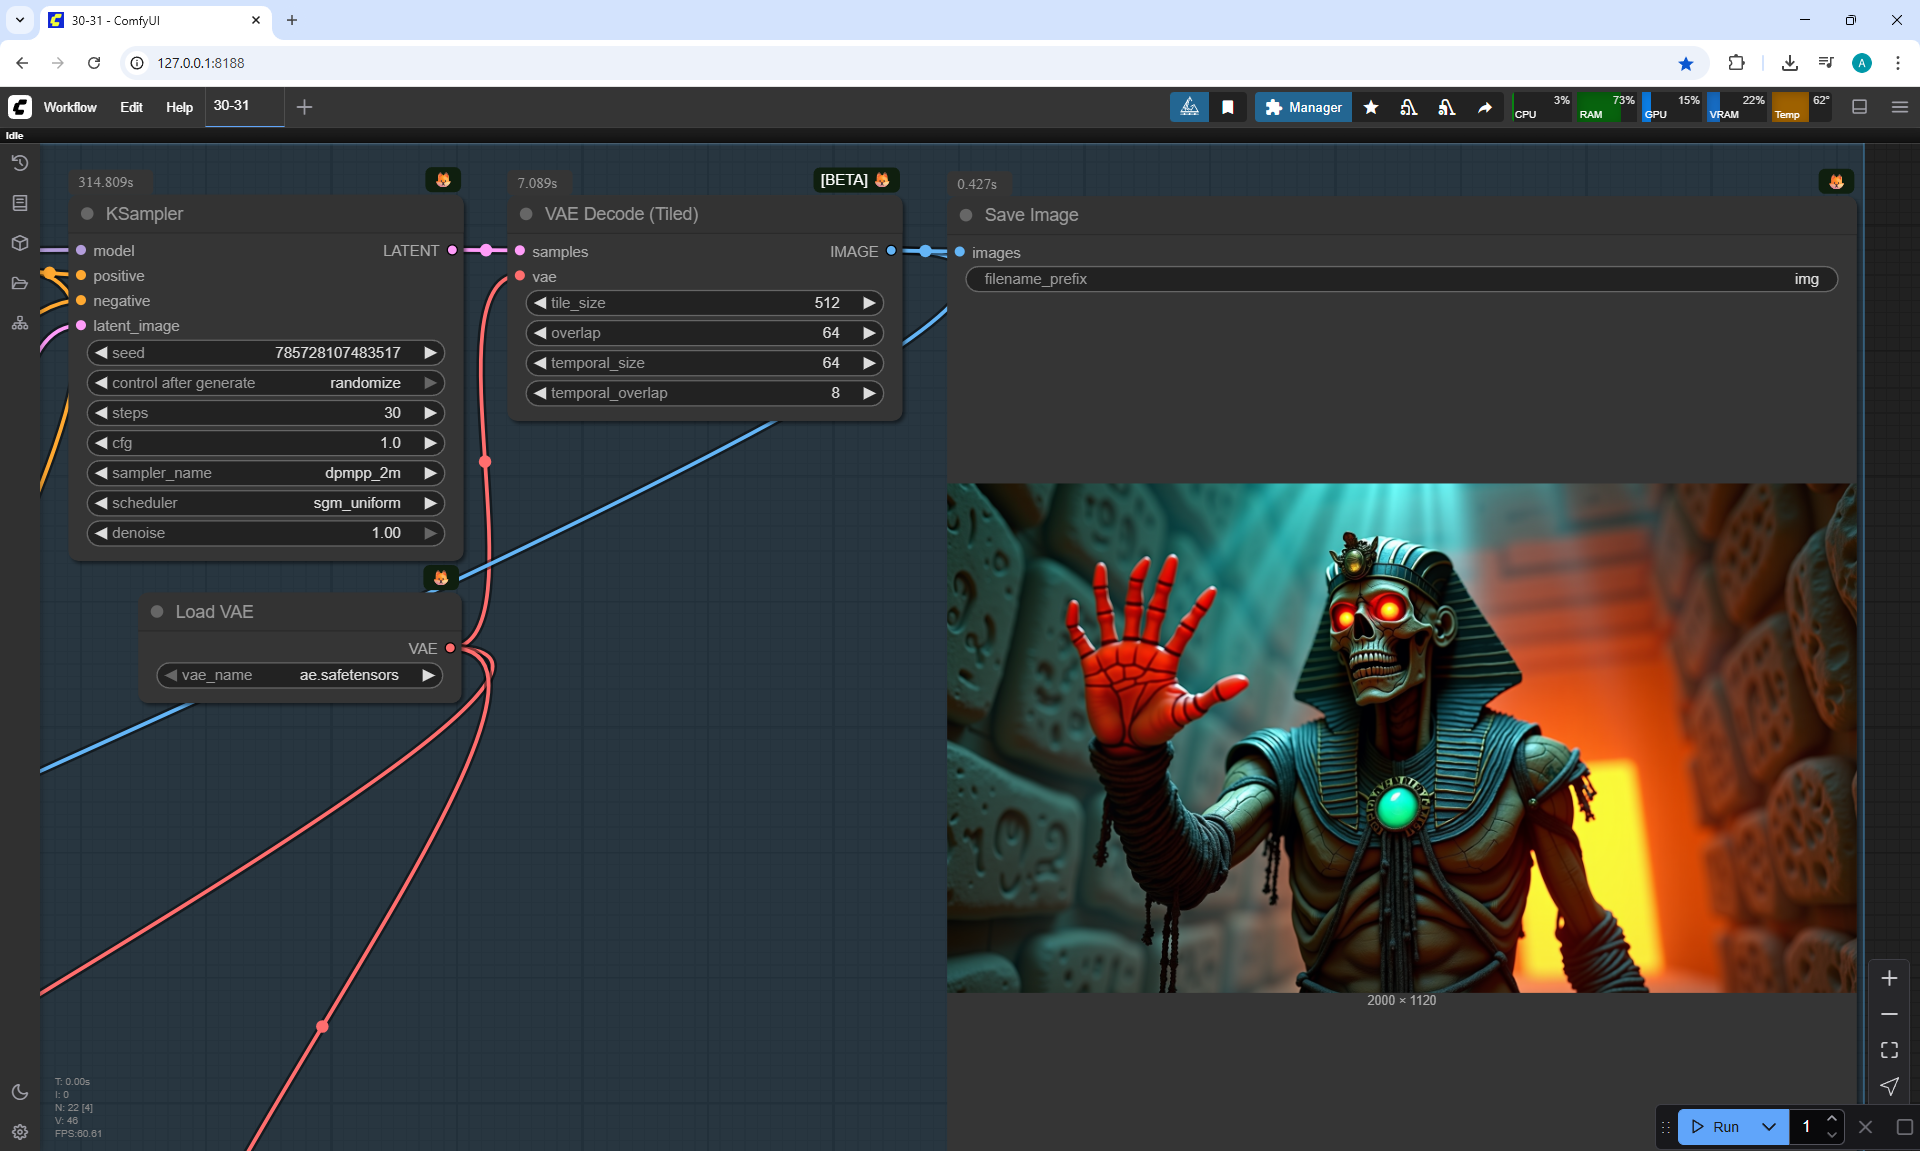Screen dimensions: 1920x1151
Task: Click the star icon beside Manager
Action: point(1371,107)
